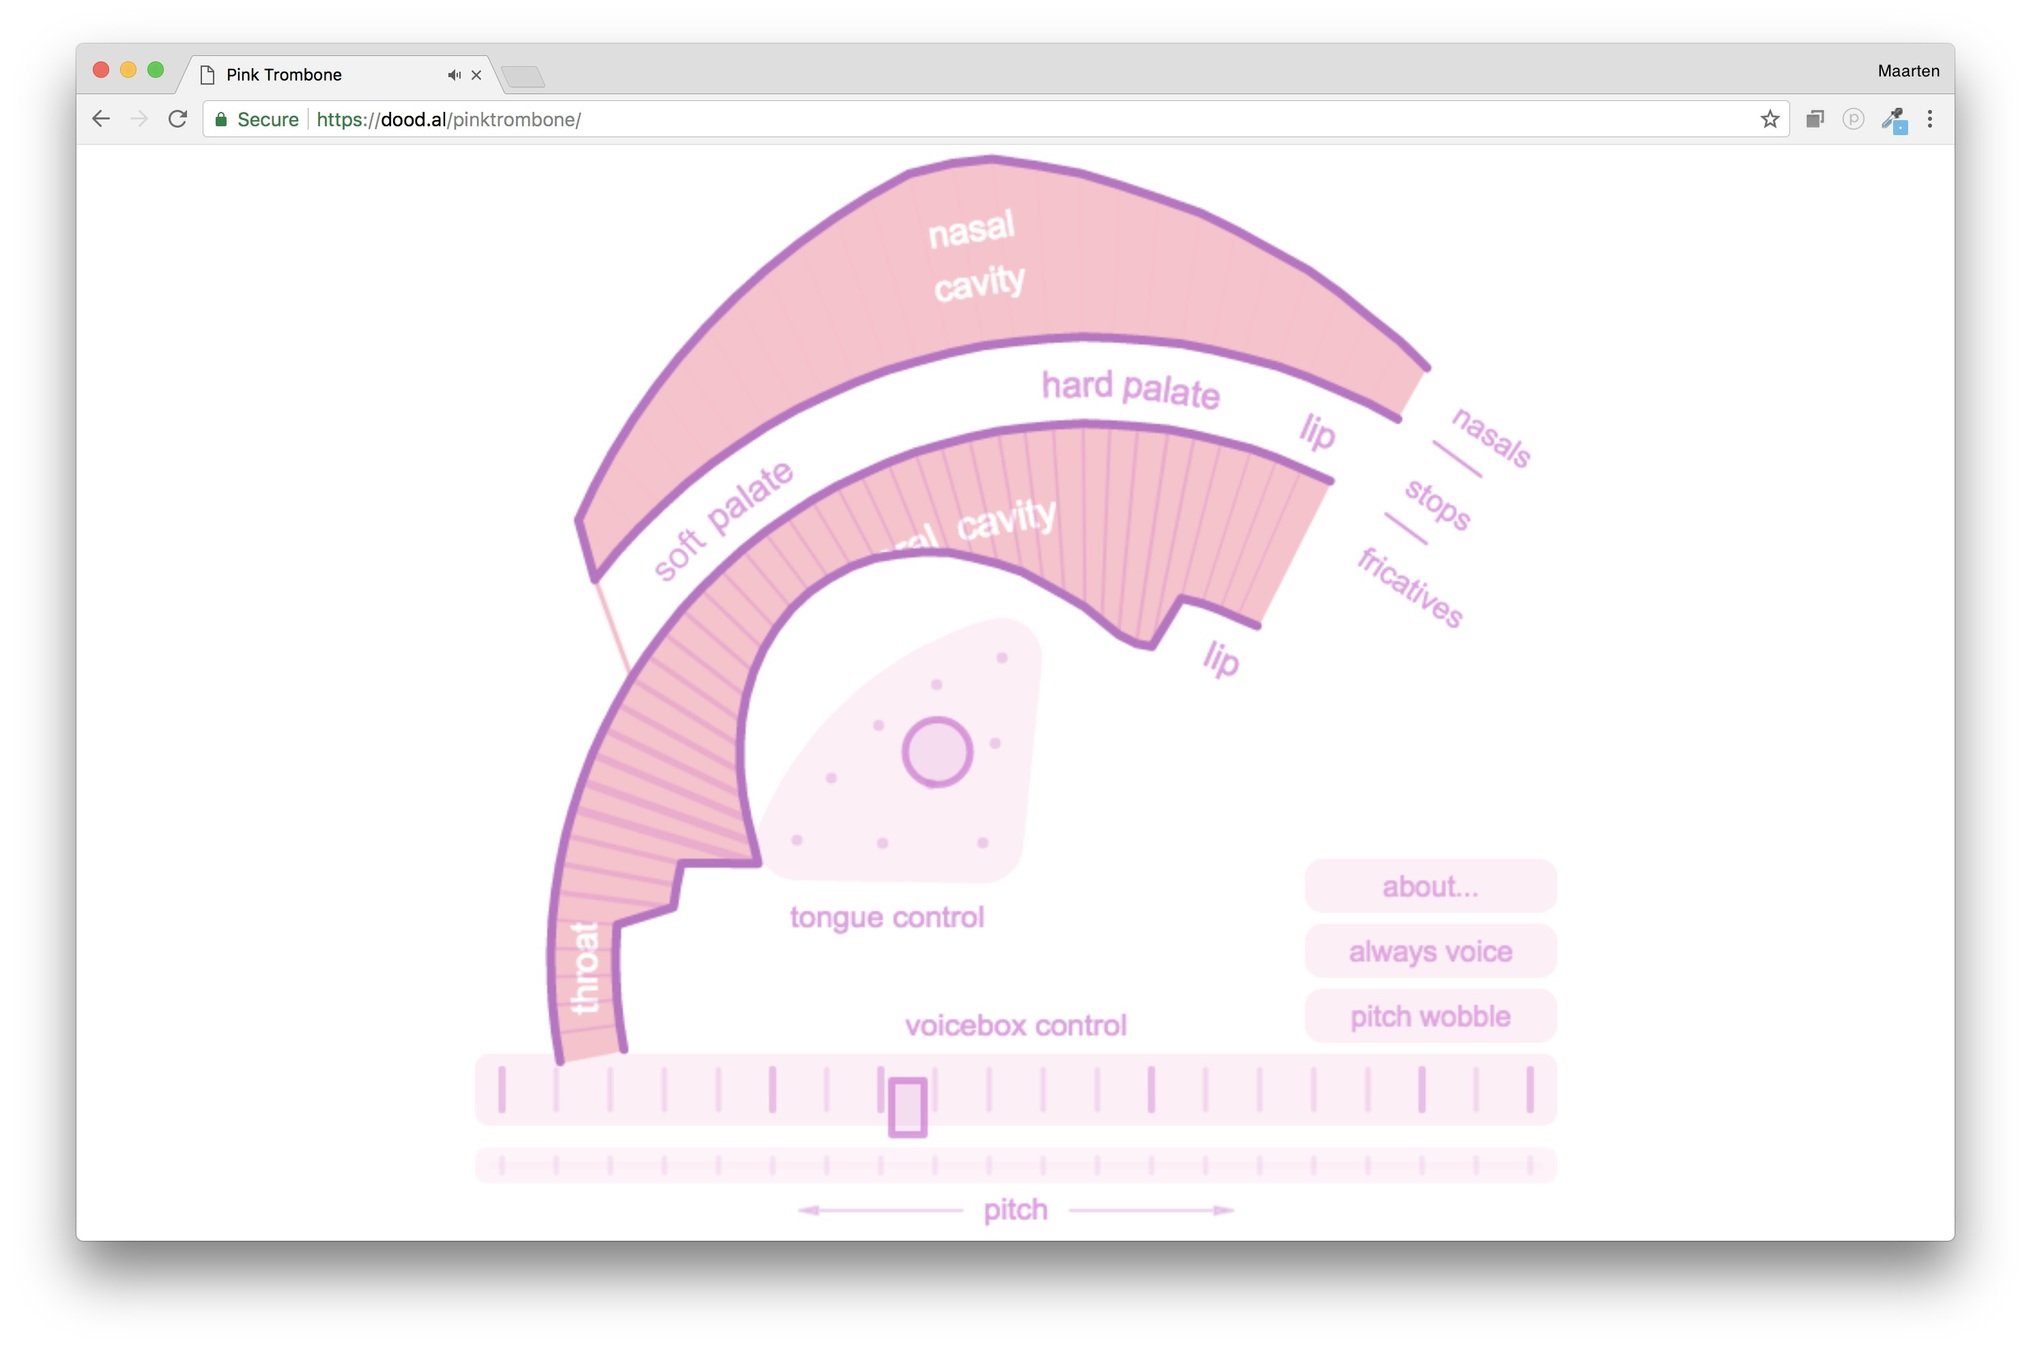Click the tab's audio speaker icon
This screenshot has height=1350, width=2031.
coord(453,75)
